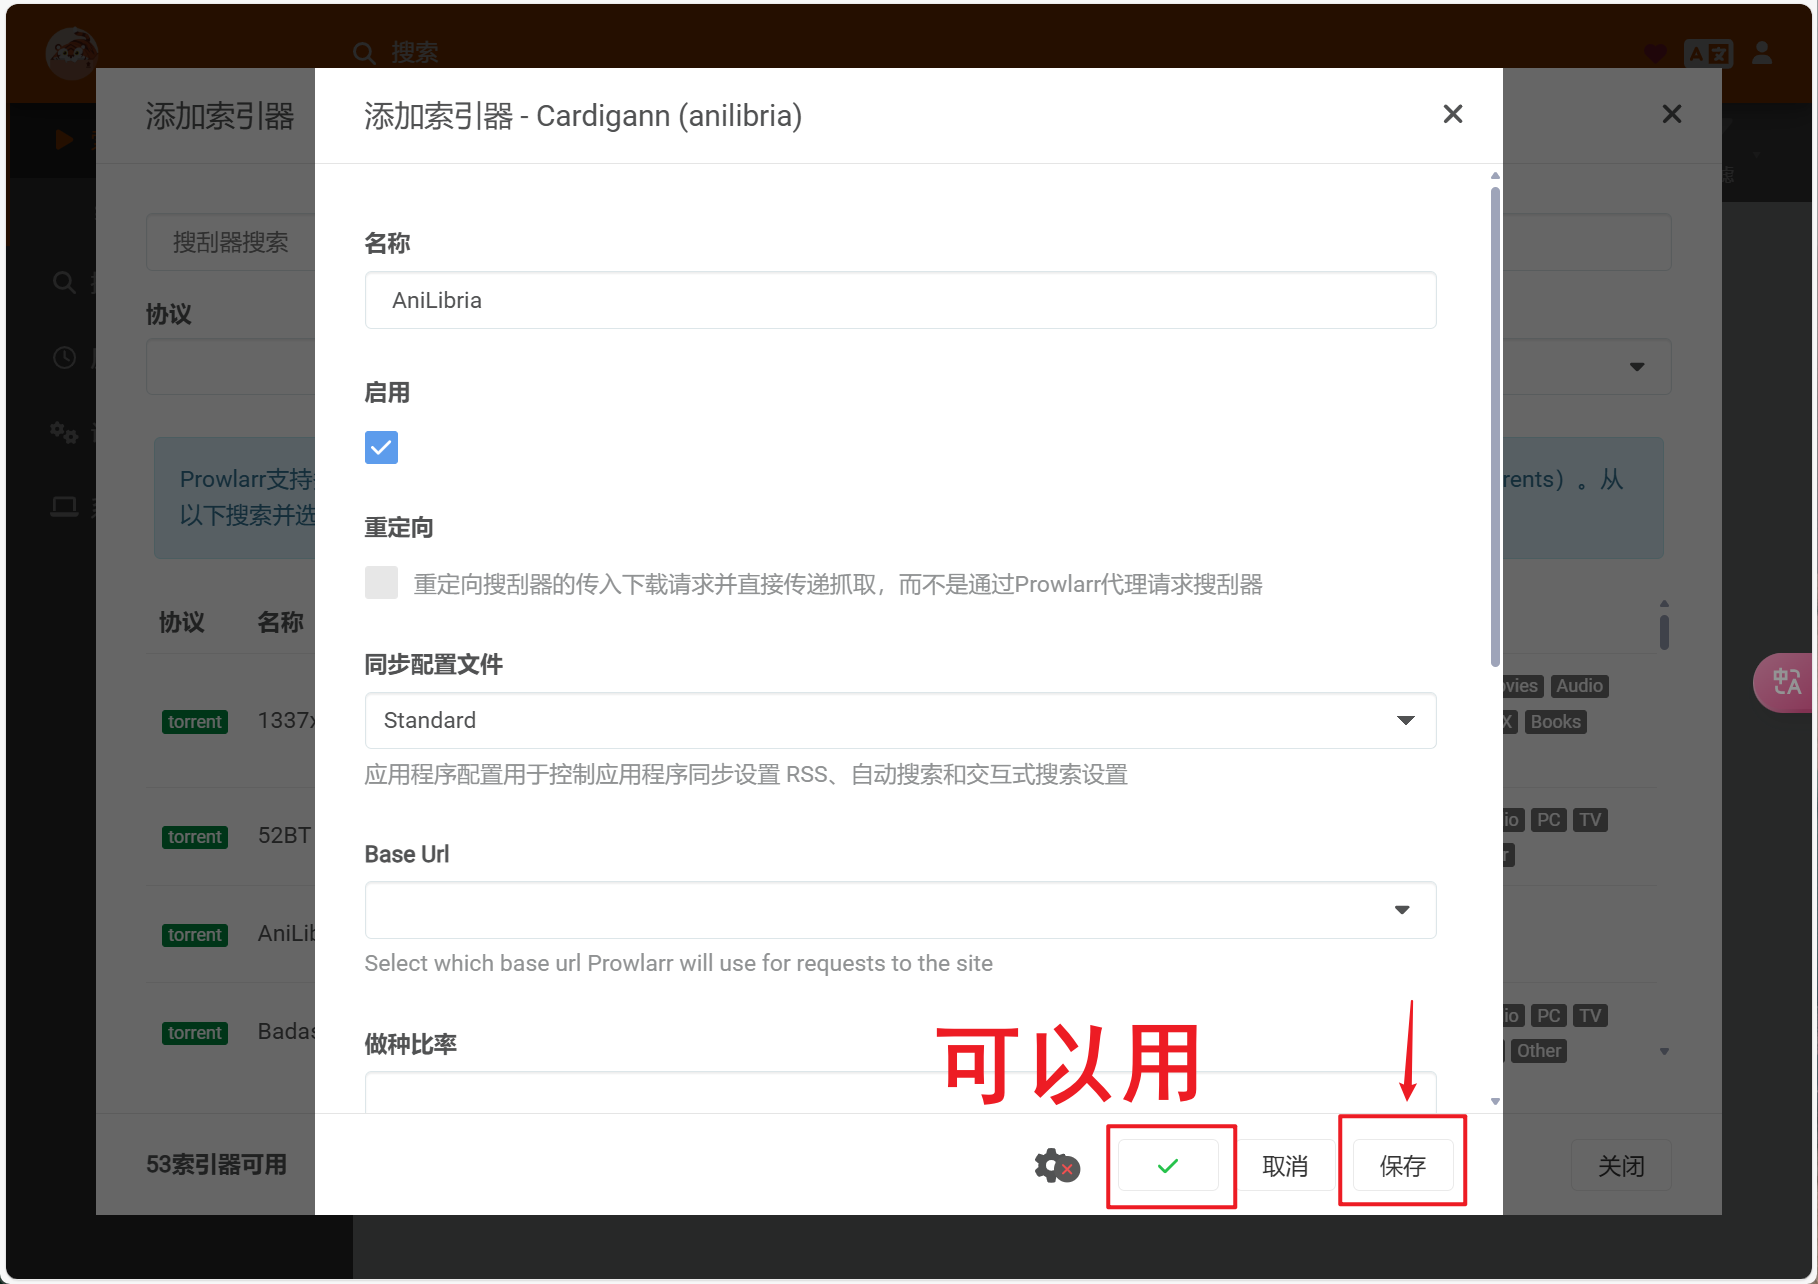1818x1284 pixels.
Task: Click the user profile icon
Action: (1762, 53)
